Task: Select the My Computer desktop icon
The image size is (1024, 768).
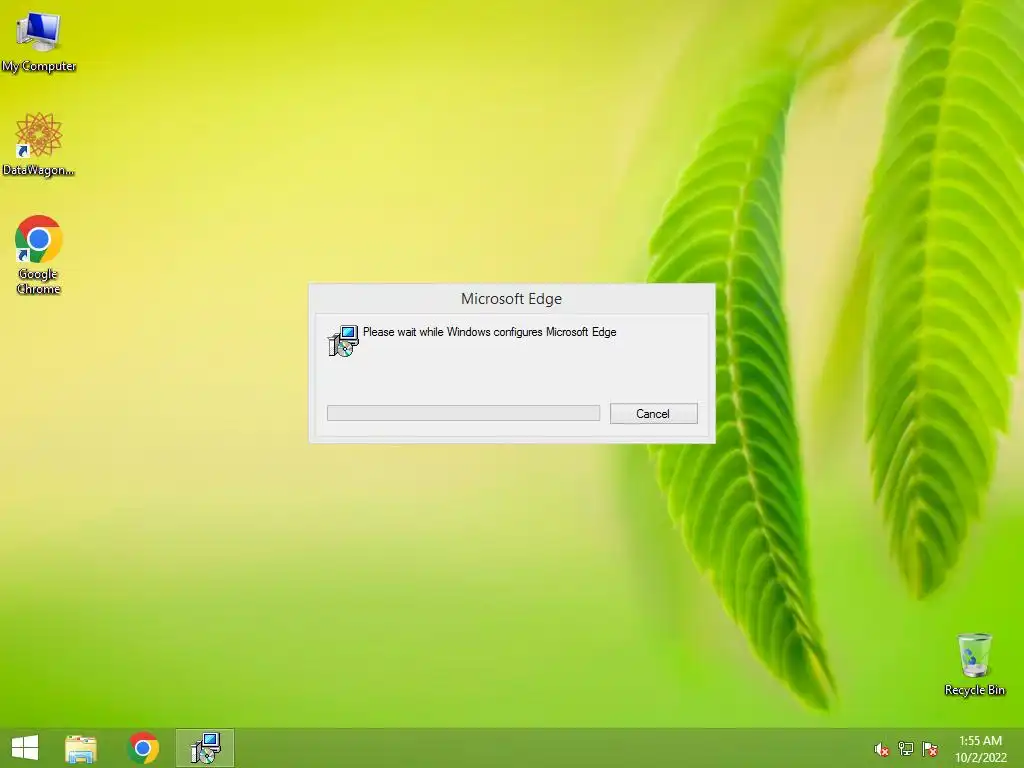Action: click(x=39, y=42)
